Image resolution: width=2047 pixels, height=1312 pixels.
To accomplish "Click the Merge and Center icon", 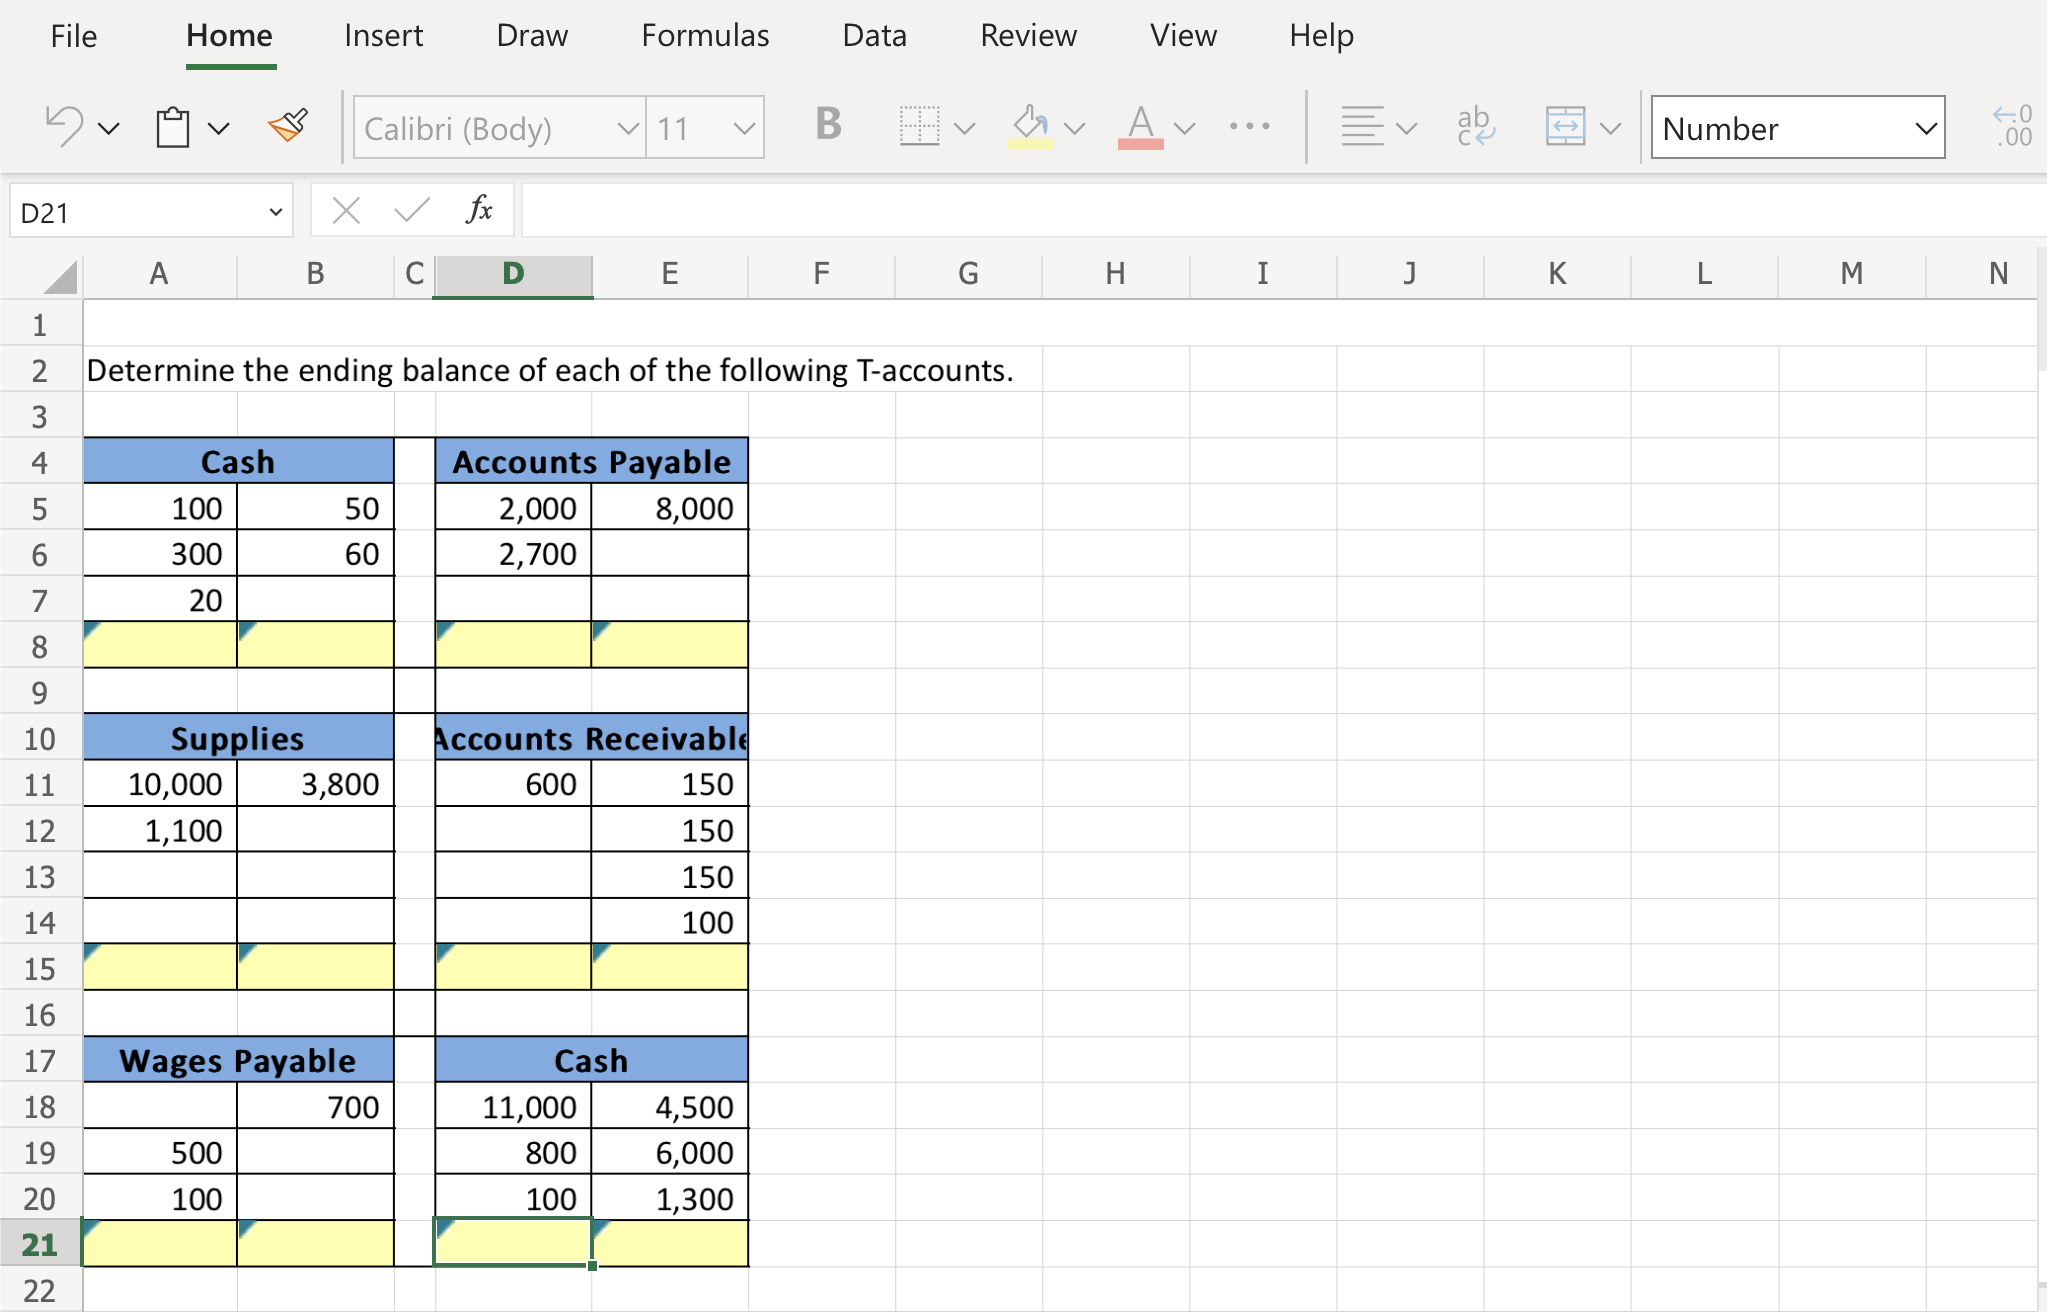I will (1567, 126).
